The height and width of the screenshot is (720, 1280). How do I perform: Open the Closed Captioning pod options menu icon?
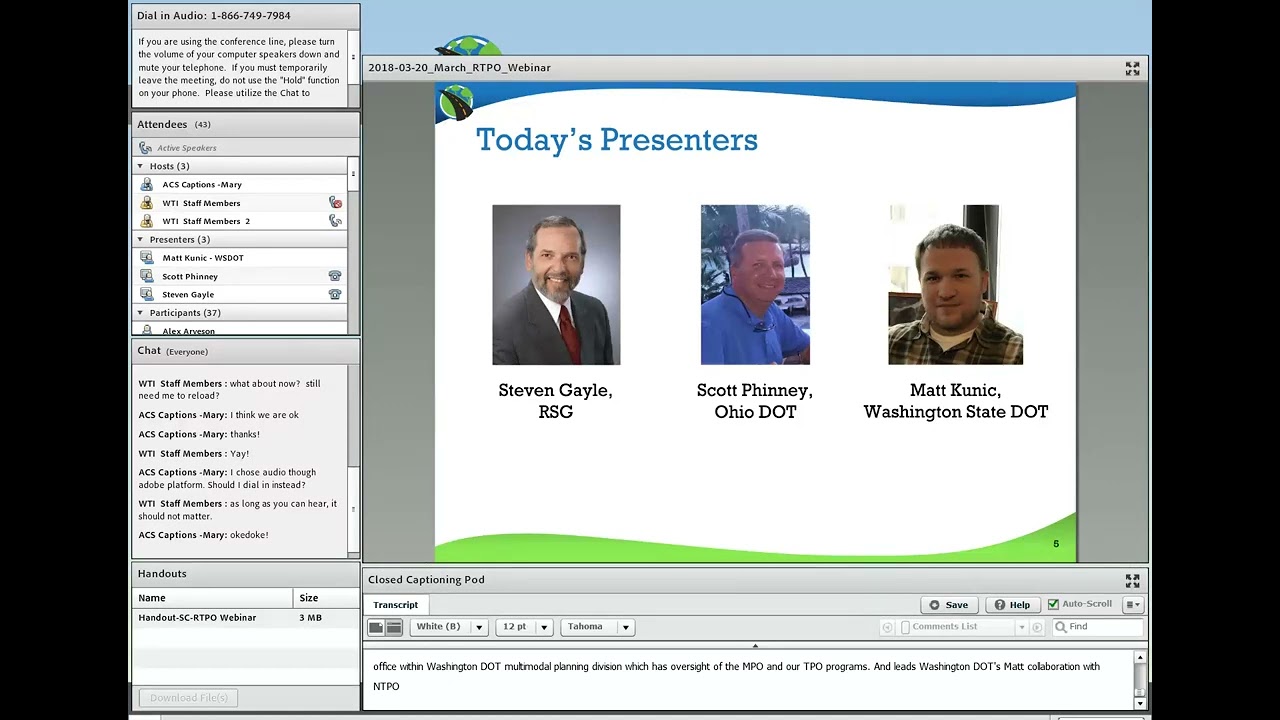point(1133,604)
